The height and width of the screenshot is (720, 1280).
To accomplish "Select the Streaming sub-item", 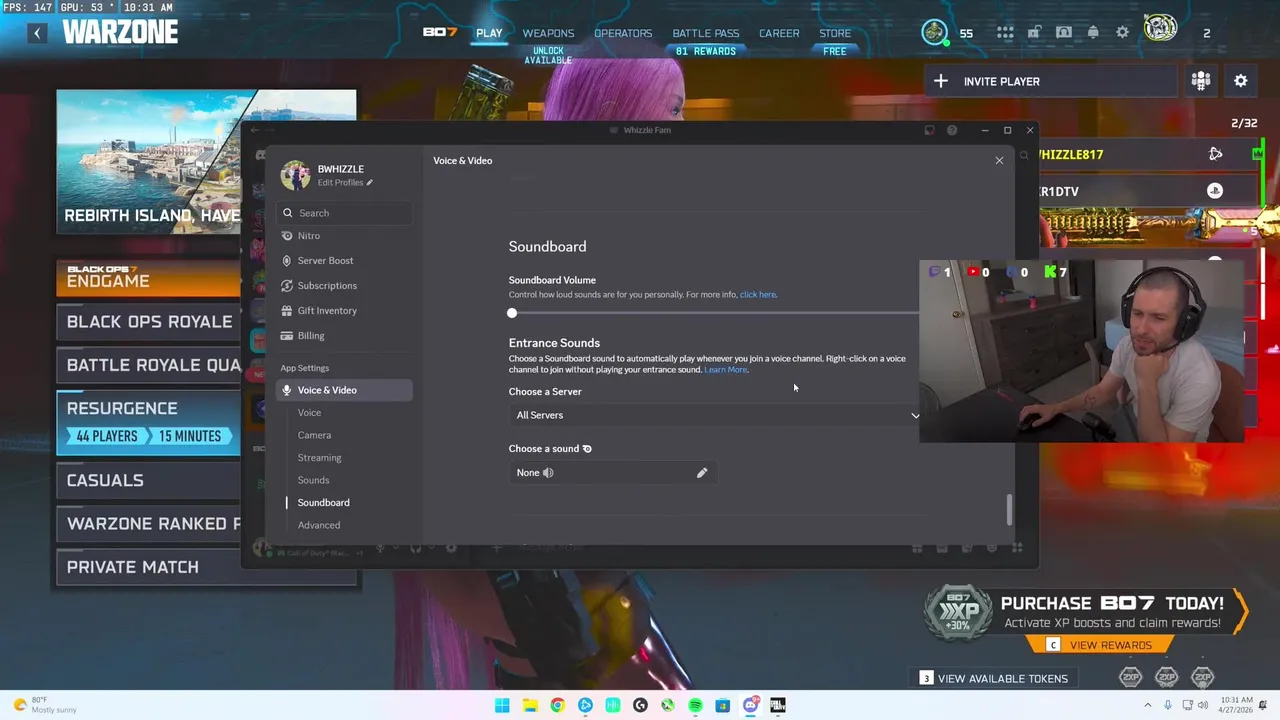I will [319, 458].
